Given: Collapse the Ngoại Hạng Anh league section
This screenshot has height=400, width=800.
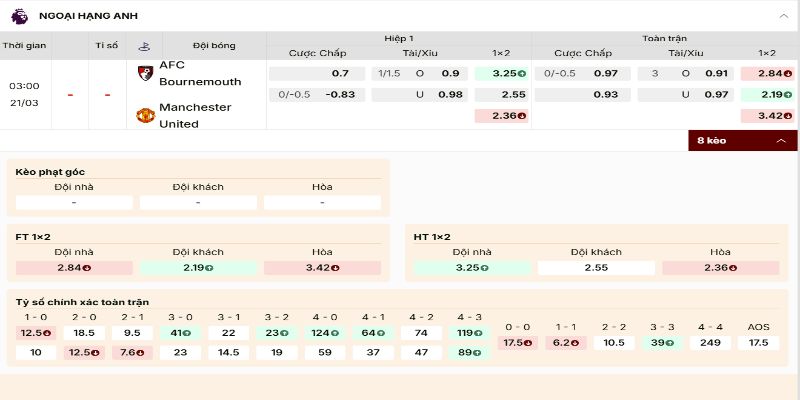Looking at the screenshot, I should click(783, 16).
